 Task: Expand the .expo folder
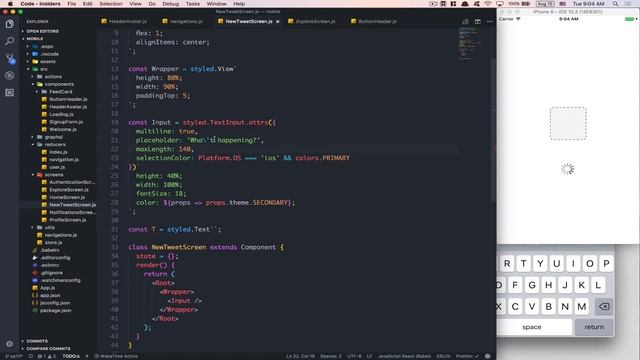[x=47, y=46]
